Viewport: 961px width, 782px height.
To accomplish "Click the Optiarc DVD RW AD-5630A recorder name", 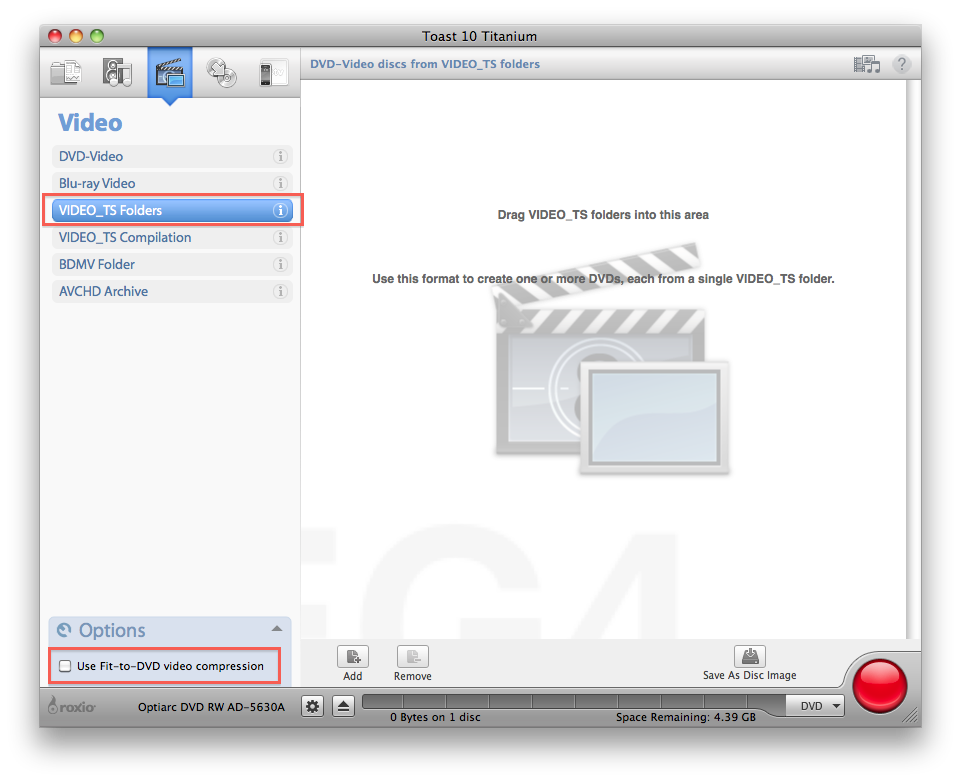I will pos(211,707).
